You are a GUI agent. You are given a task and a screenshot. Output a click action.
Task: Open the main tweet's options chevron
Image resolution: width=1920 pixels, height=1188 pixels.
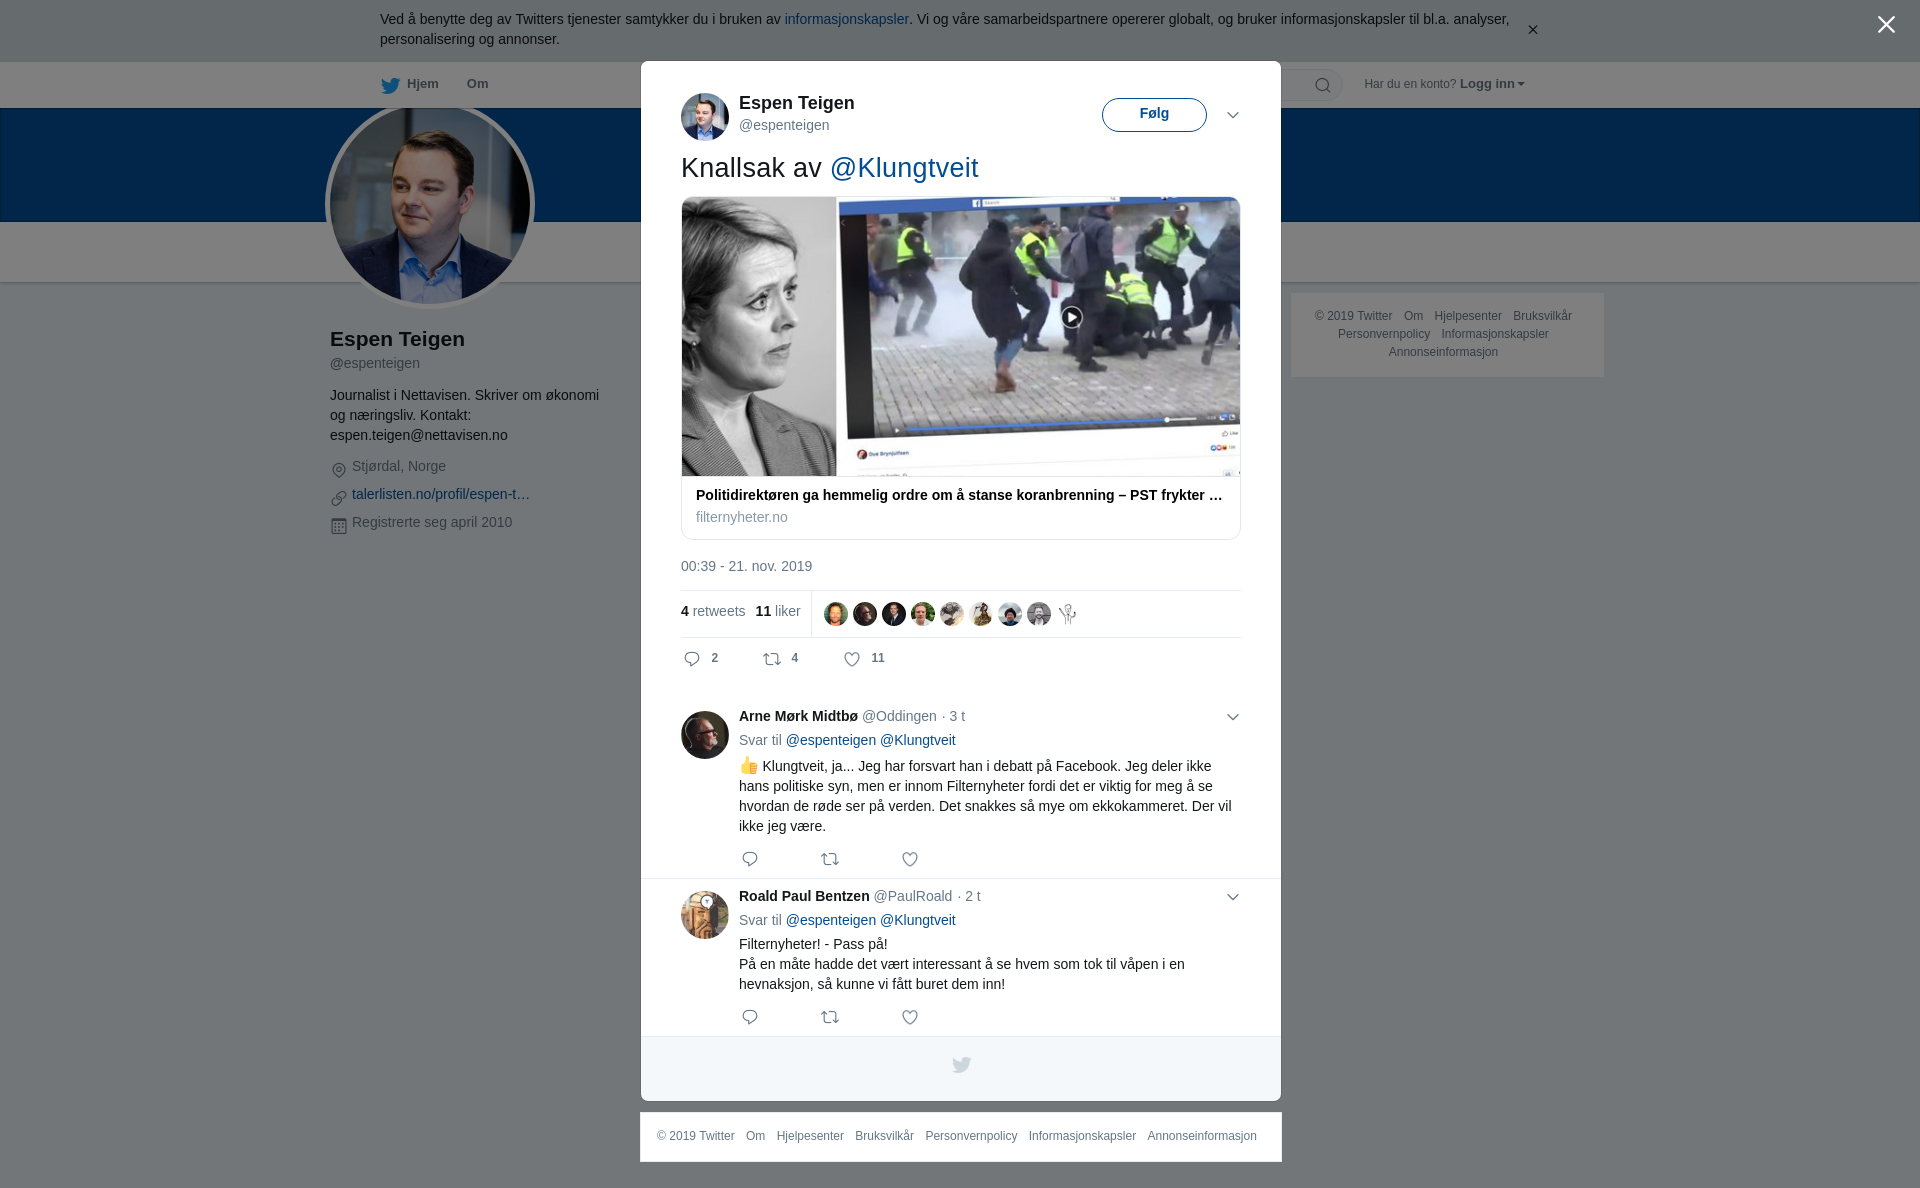(1233, 115)
